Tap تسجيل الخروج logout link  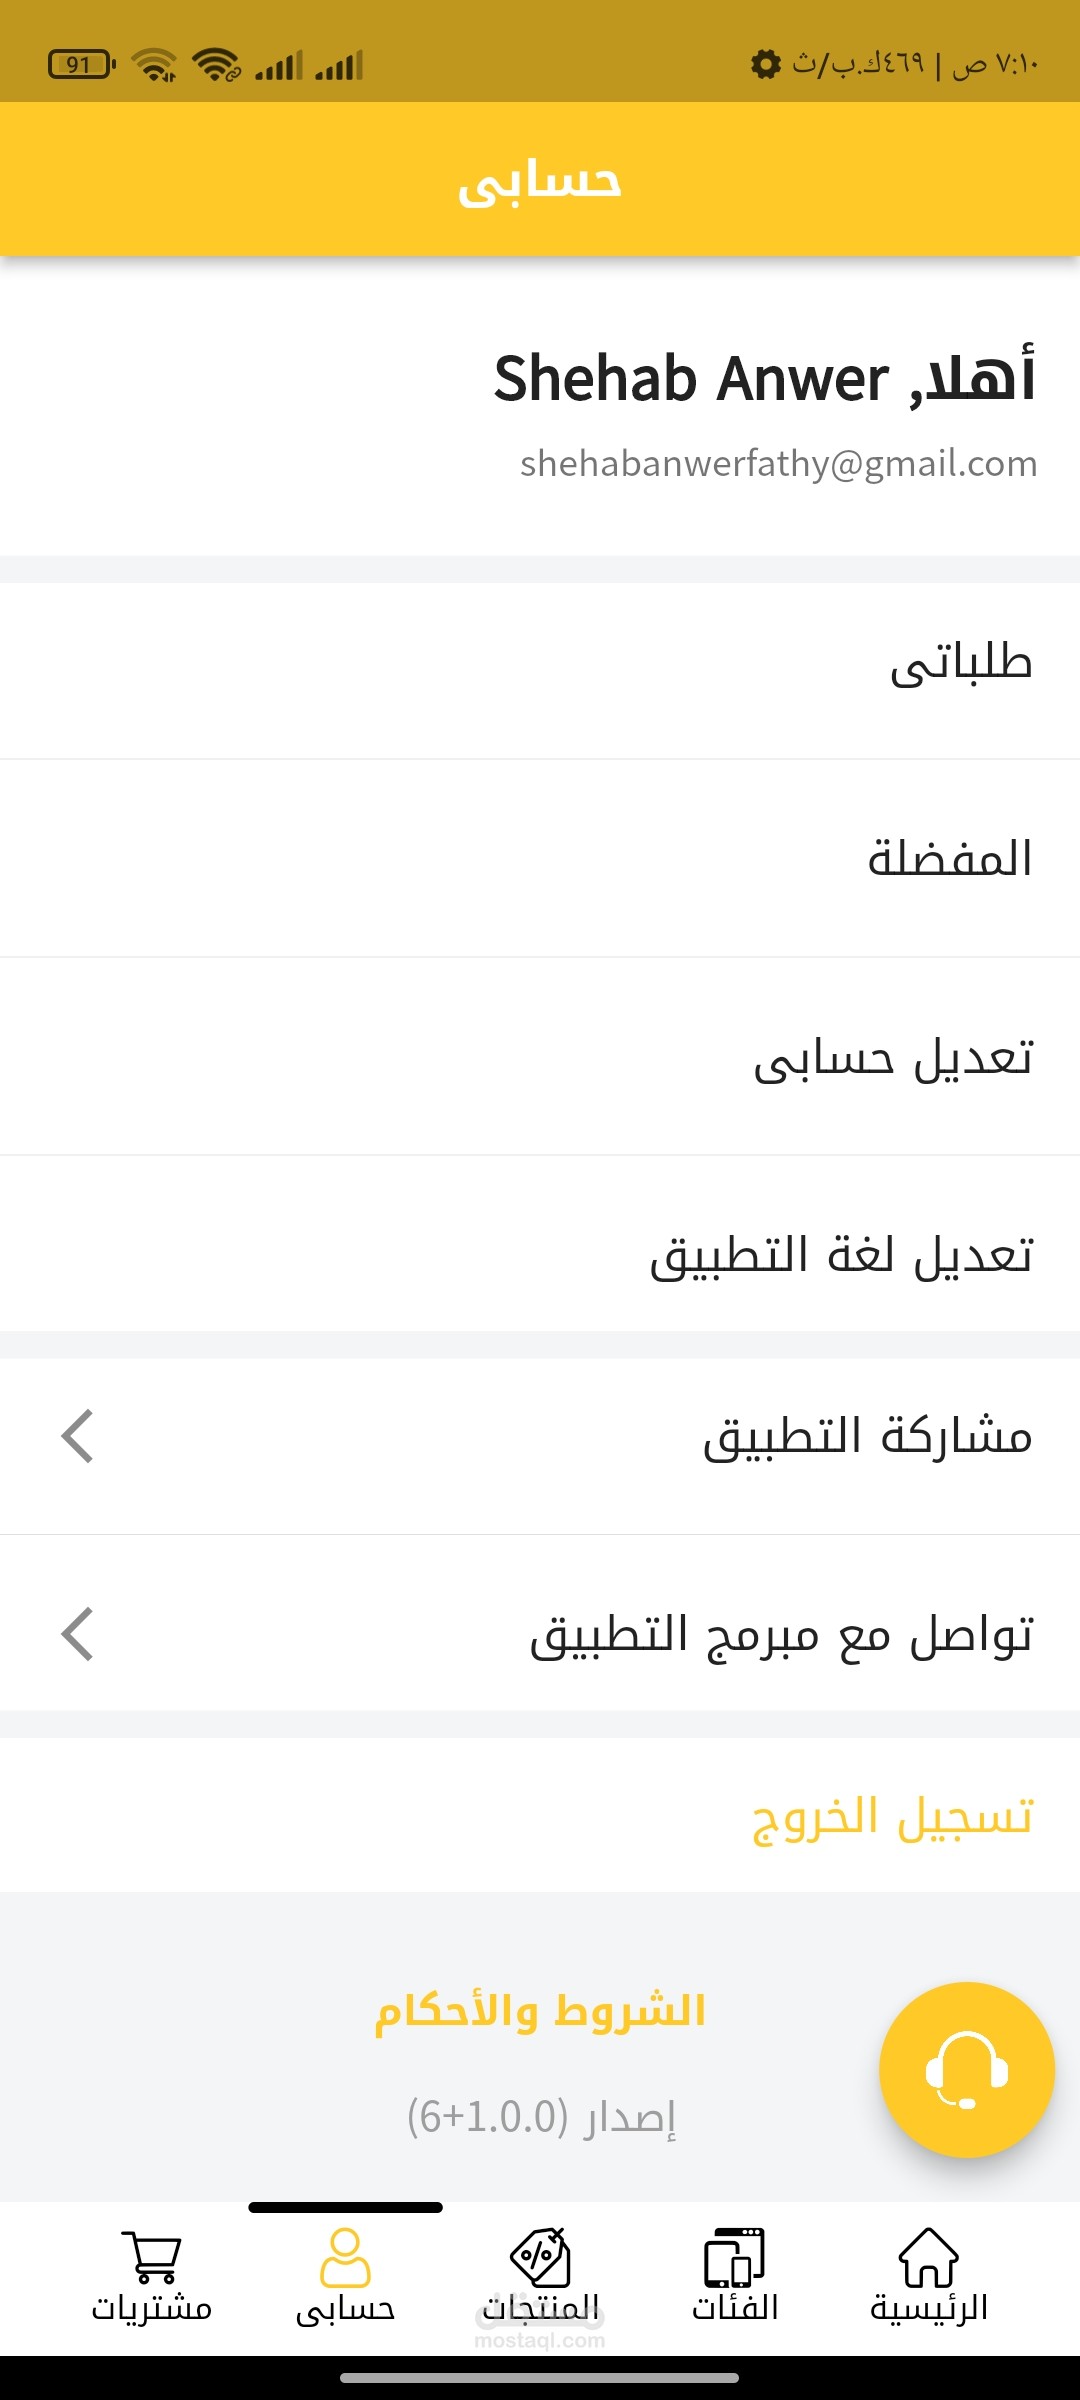coord(892,1816)
